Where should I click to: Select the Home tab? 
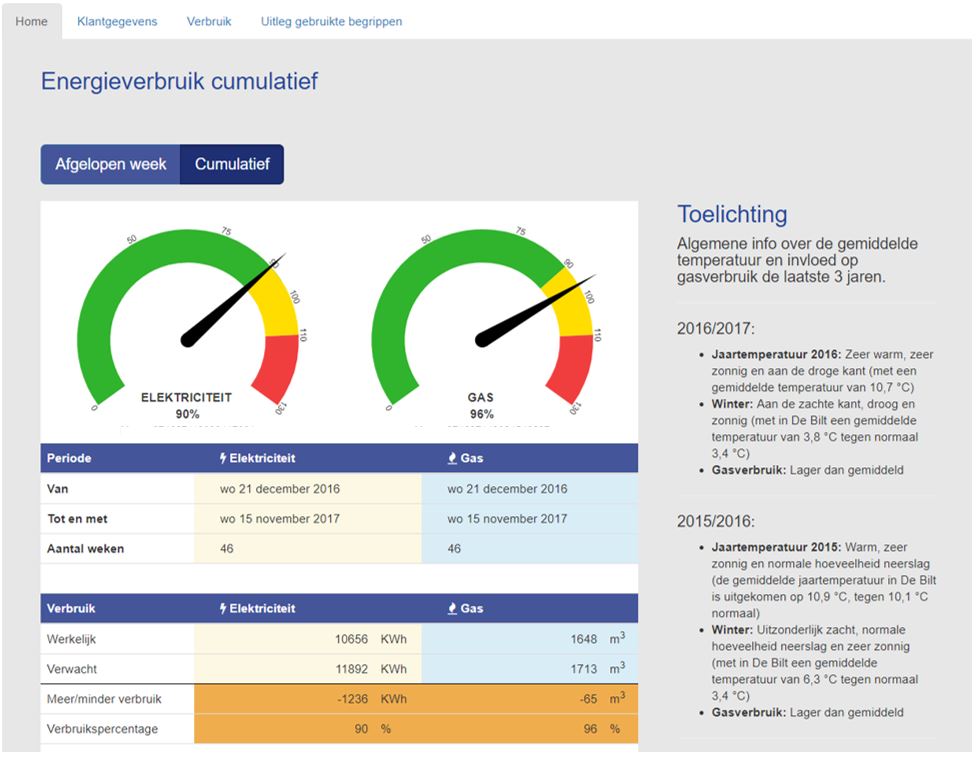(31, 20)
